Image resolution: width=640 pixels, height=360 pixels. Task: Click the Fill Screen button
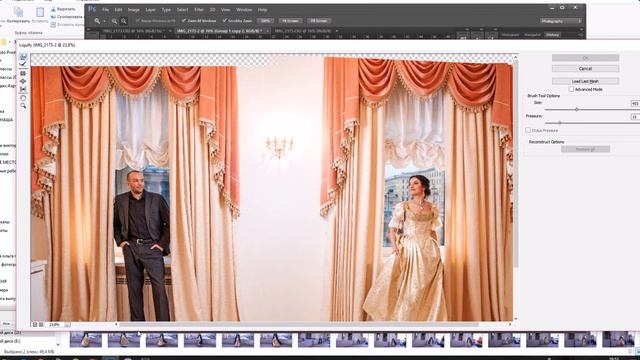coord(319,21)
